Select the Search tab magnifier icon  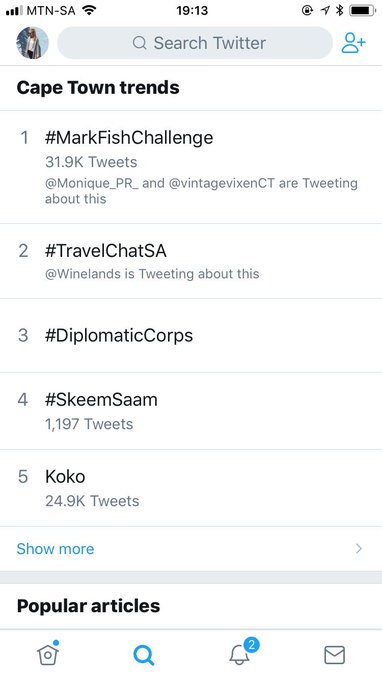[x=144, y=655]
